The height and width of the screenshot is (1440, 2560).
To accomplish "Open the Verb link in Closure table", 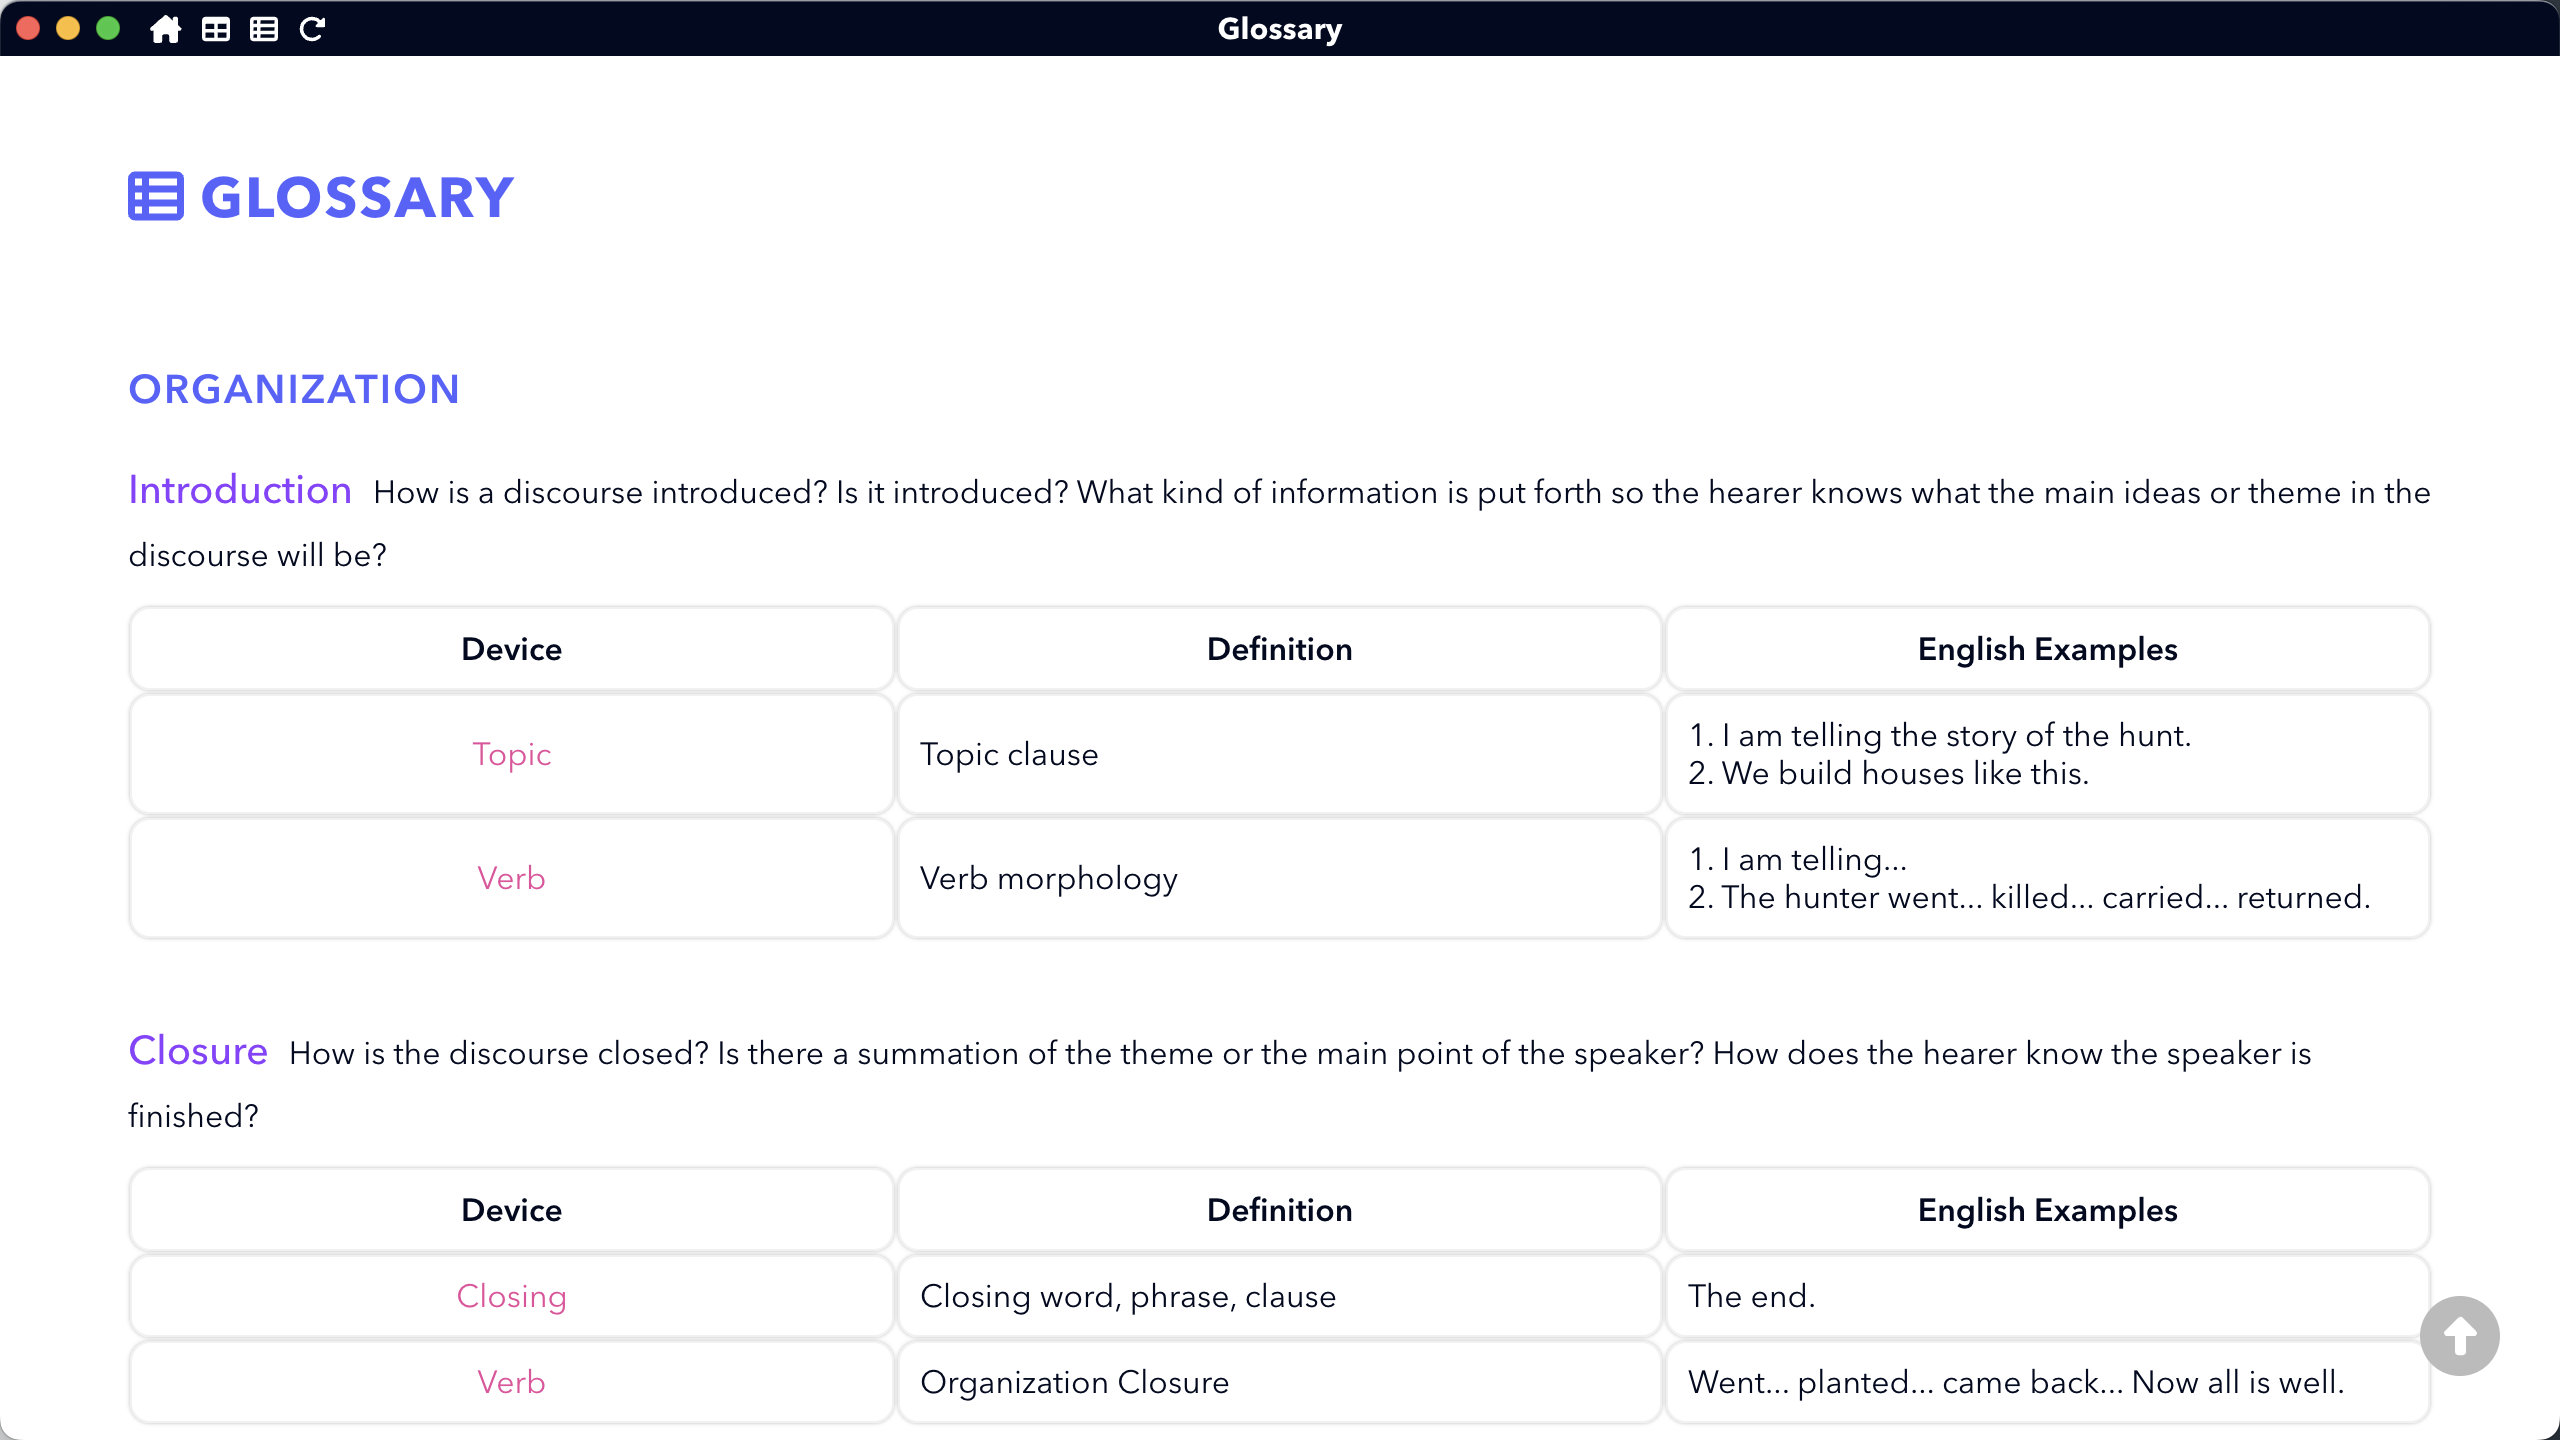I will 511,1382.
